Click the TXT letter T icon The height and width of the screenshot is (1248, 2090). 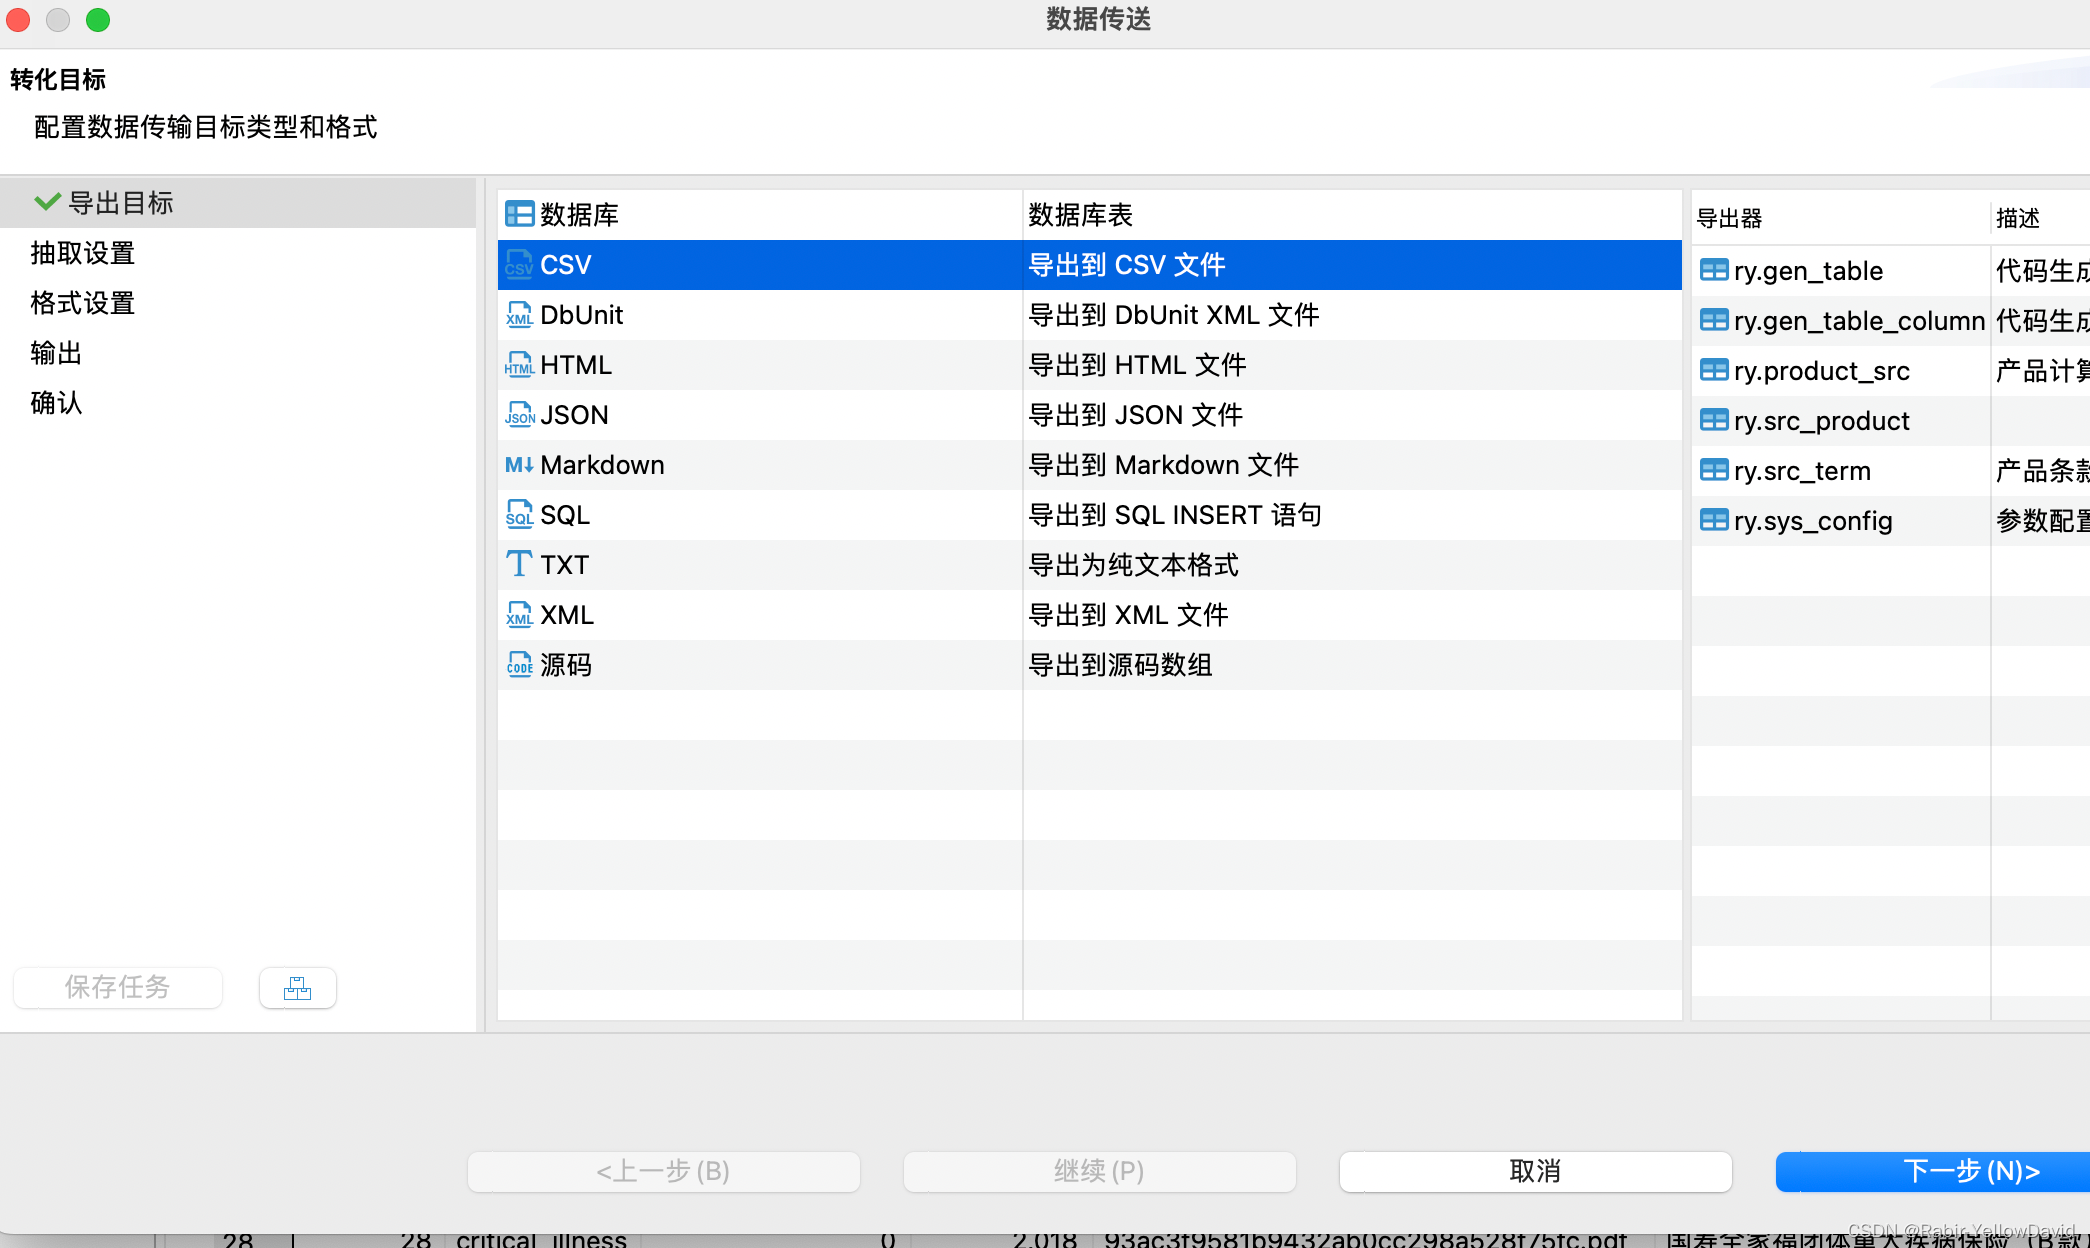519,564
